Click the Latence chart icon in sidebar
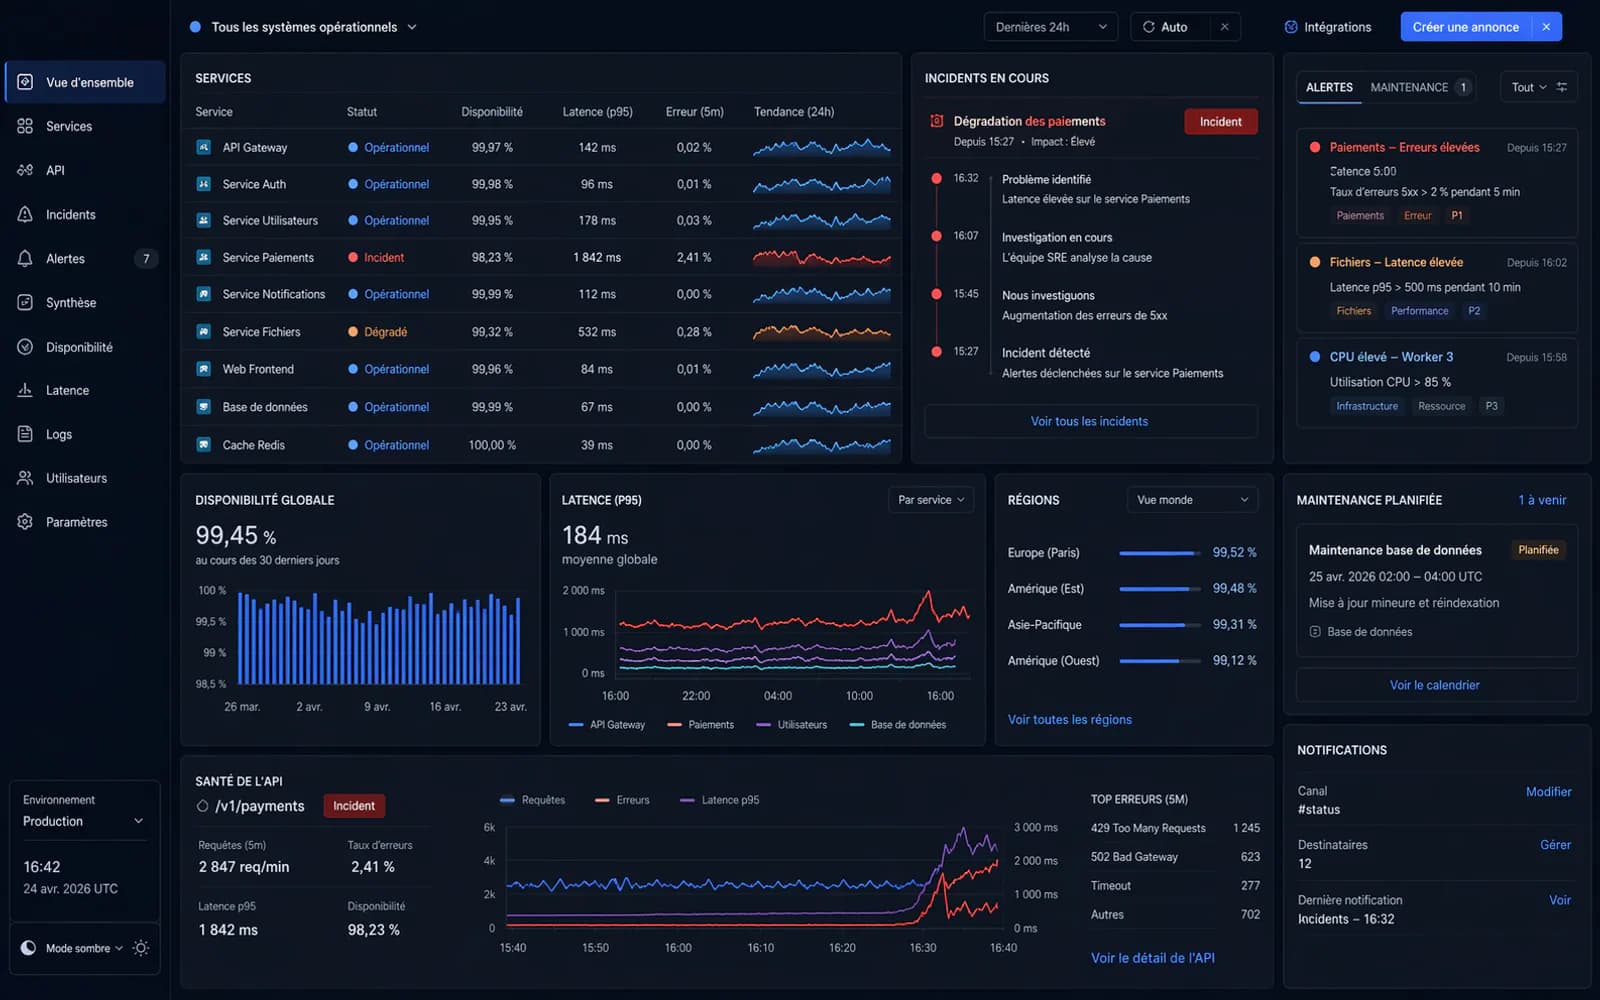1600x1000 pixels. tap(25, 390)
